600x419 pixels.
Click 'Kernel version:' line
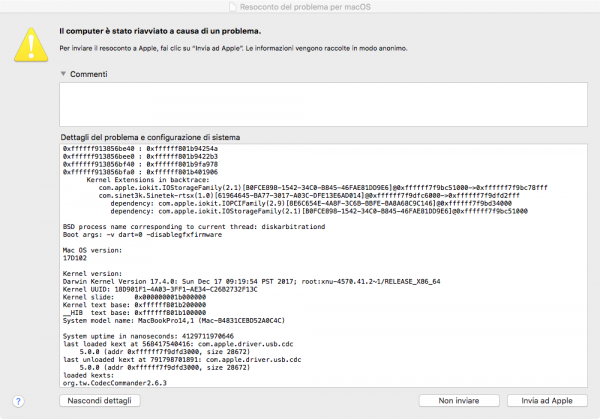[x=92, y=274]
